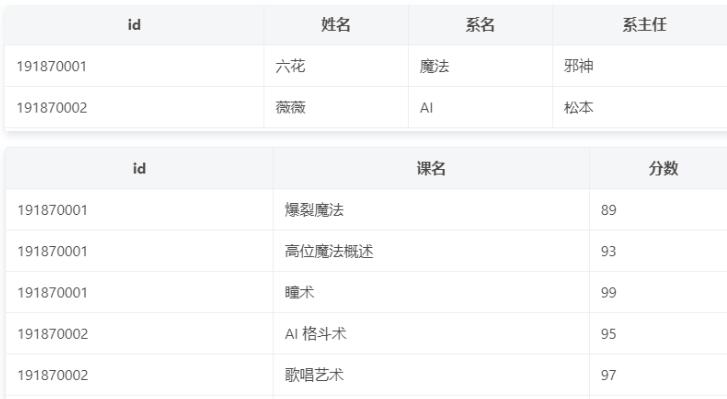727x399 pixels.
Task: Click the id header in top table
Action: coord(134,25)
